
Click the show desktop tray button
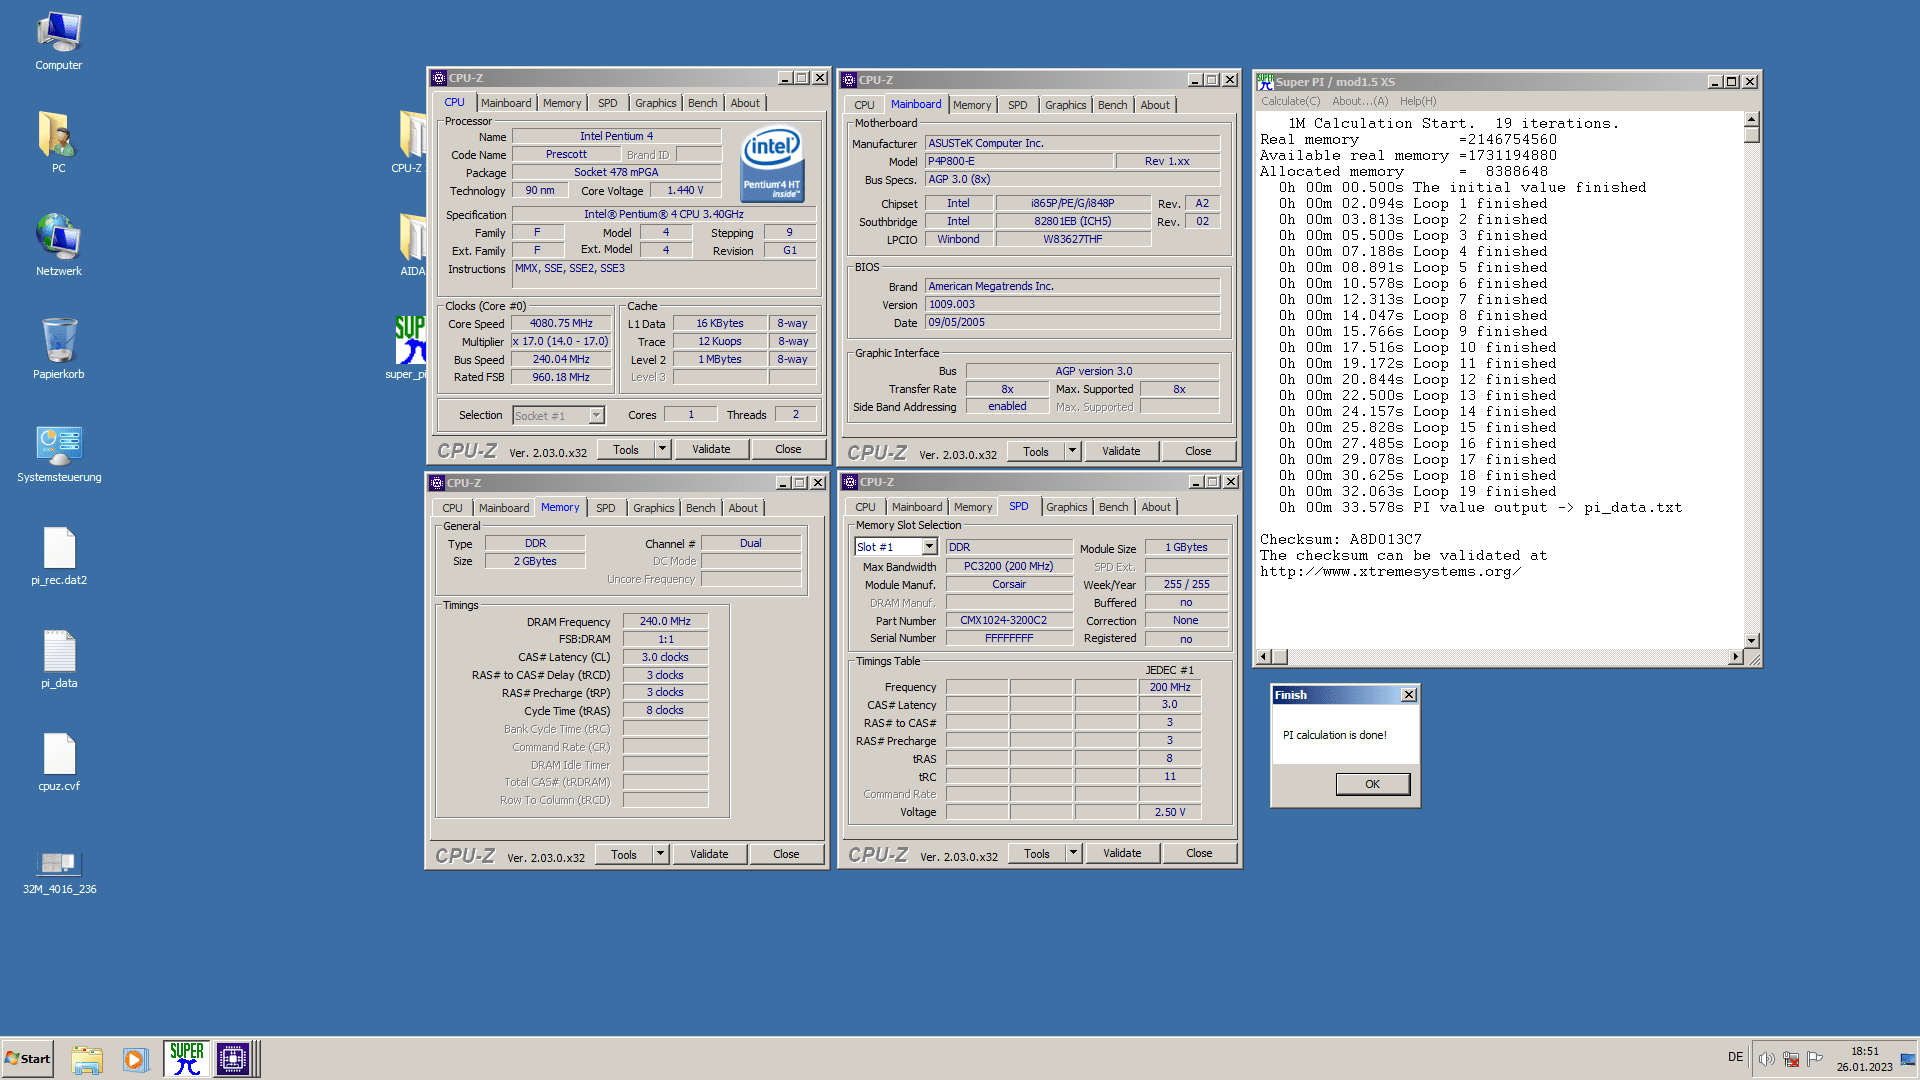[1908, 1059]
